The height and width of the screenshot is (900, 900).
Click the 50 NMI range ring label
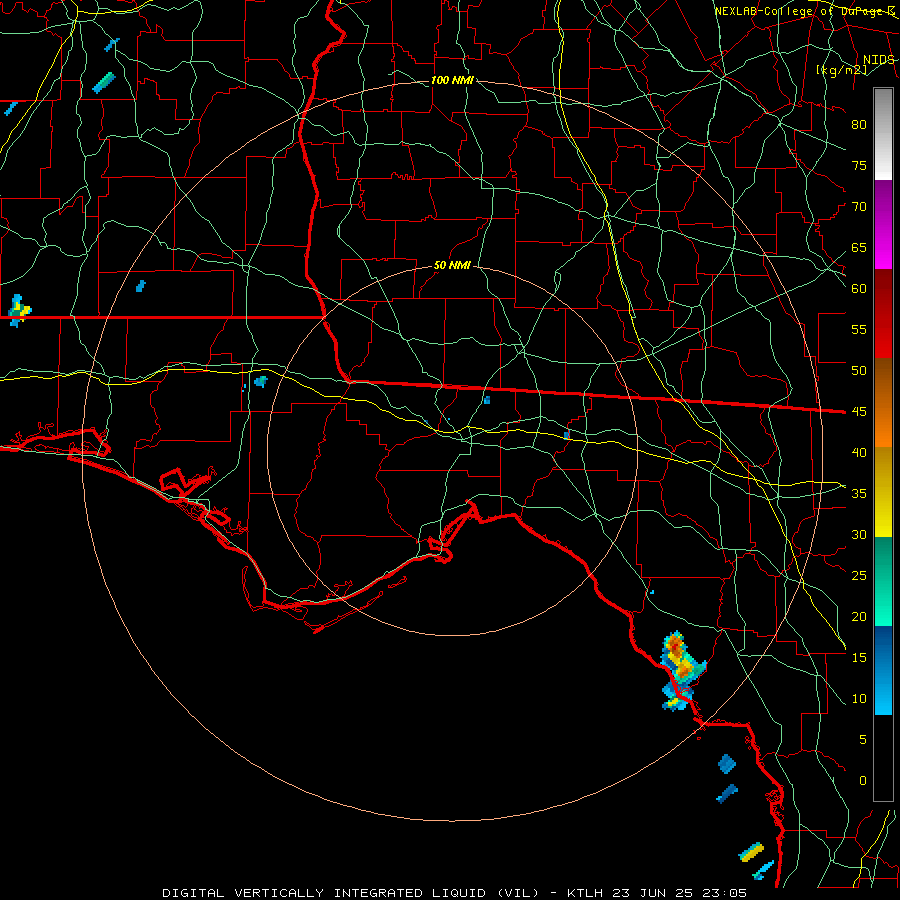pyautogui.click(x=452, y=265)
